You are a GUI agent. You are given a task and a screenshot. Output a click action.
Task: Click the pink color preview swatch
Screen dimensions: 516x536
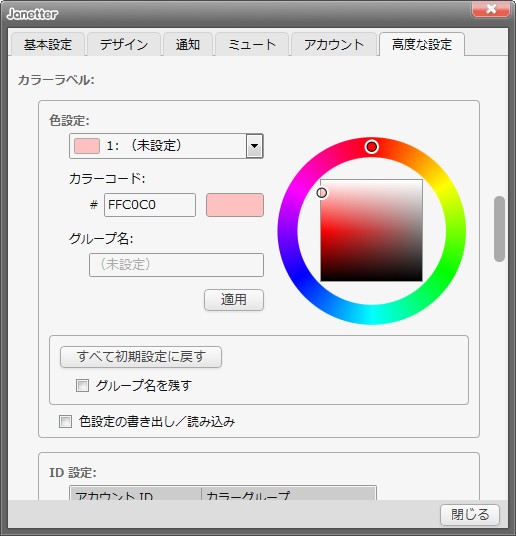click(x=235, y=205)
